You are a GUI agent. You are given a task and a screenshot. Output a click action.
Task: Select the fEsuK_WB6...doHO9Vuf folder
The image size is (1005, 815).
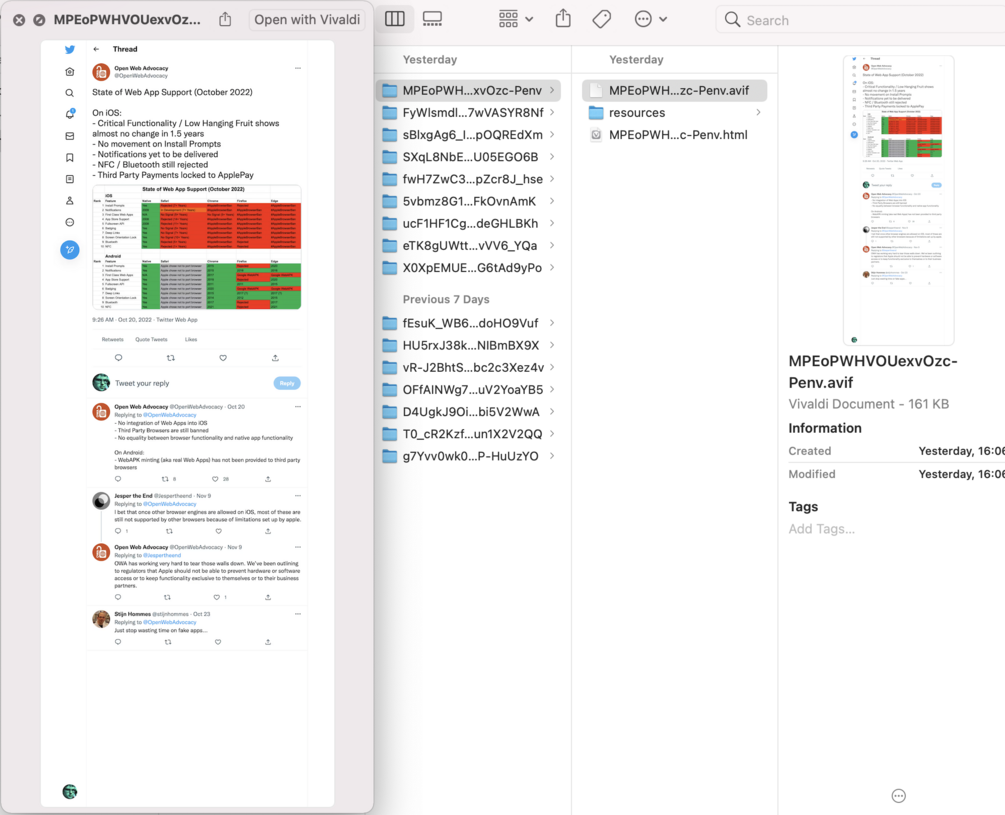pos(469,323)
